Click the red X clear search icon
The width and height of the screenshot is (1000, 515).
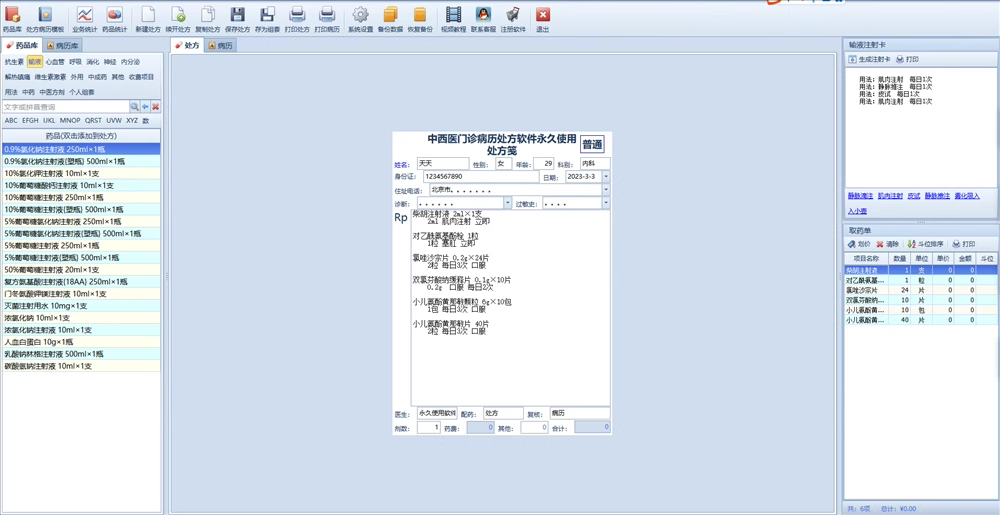coord(155,106)
